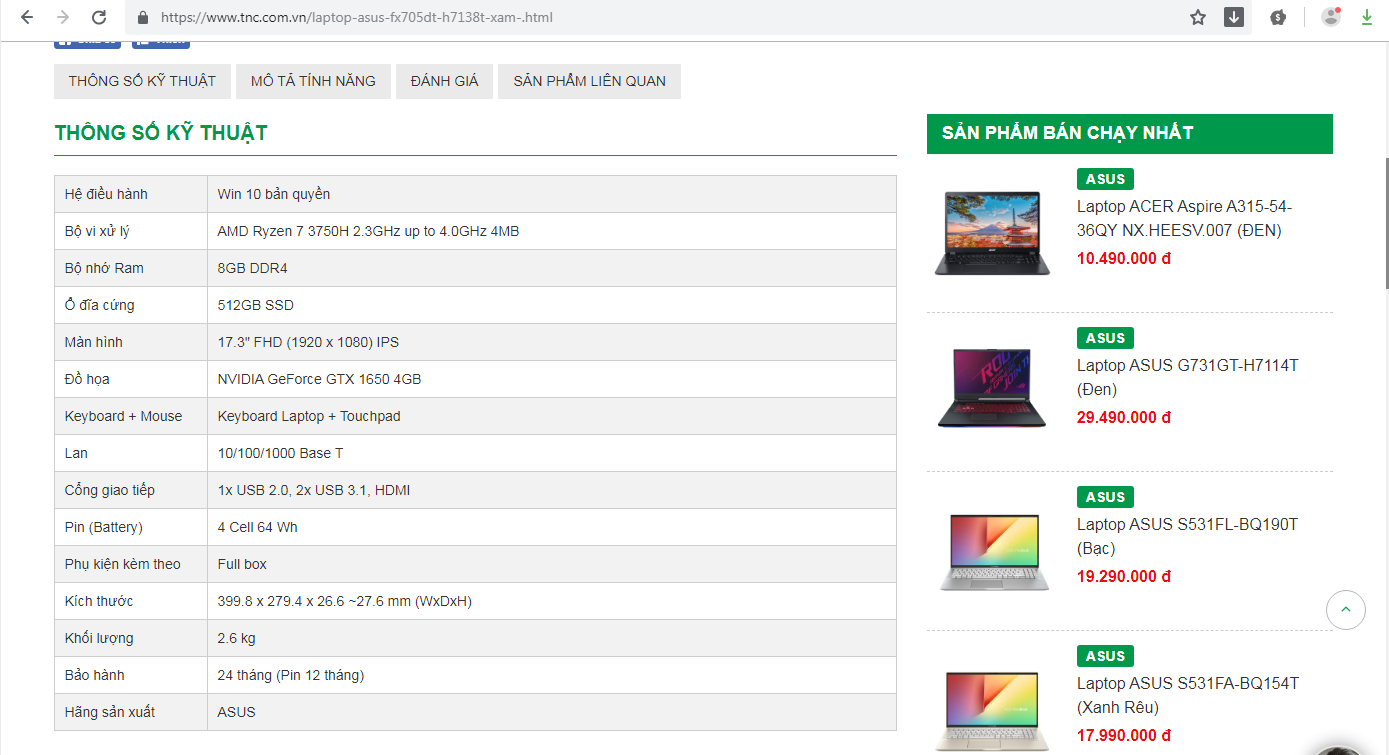View site security info via lock icon
Viewport: 1389px width, 755px height.
[x=142, y=18]
